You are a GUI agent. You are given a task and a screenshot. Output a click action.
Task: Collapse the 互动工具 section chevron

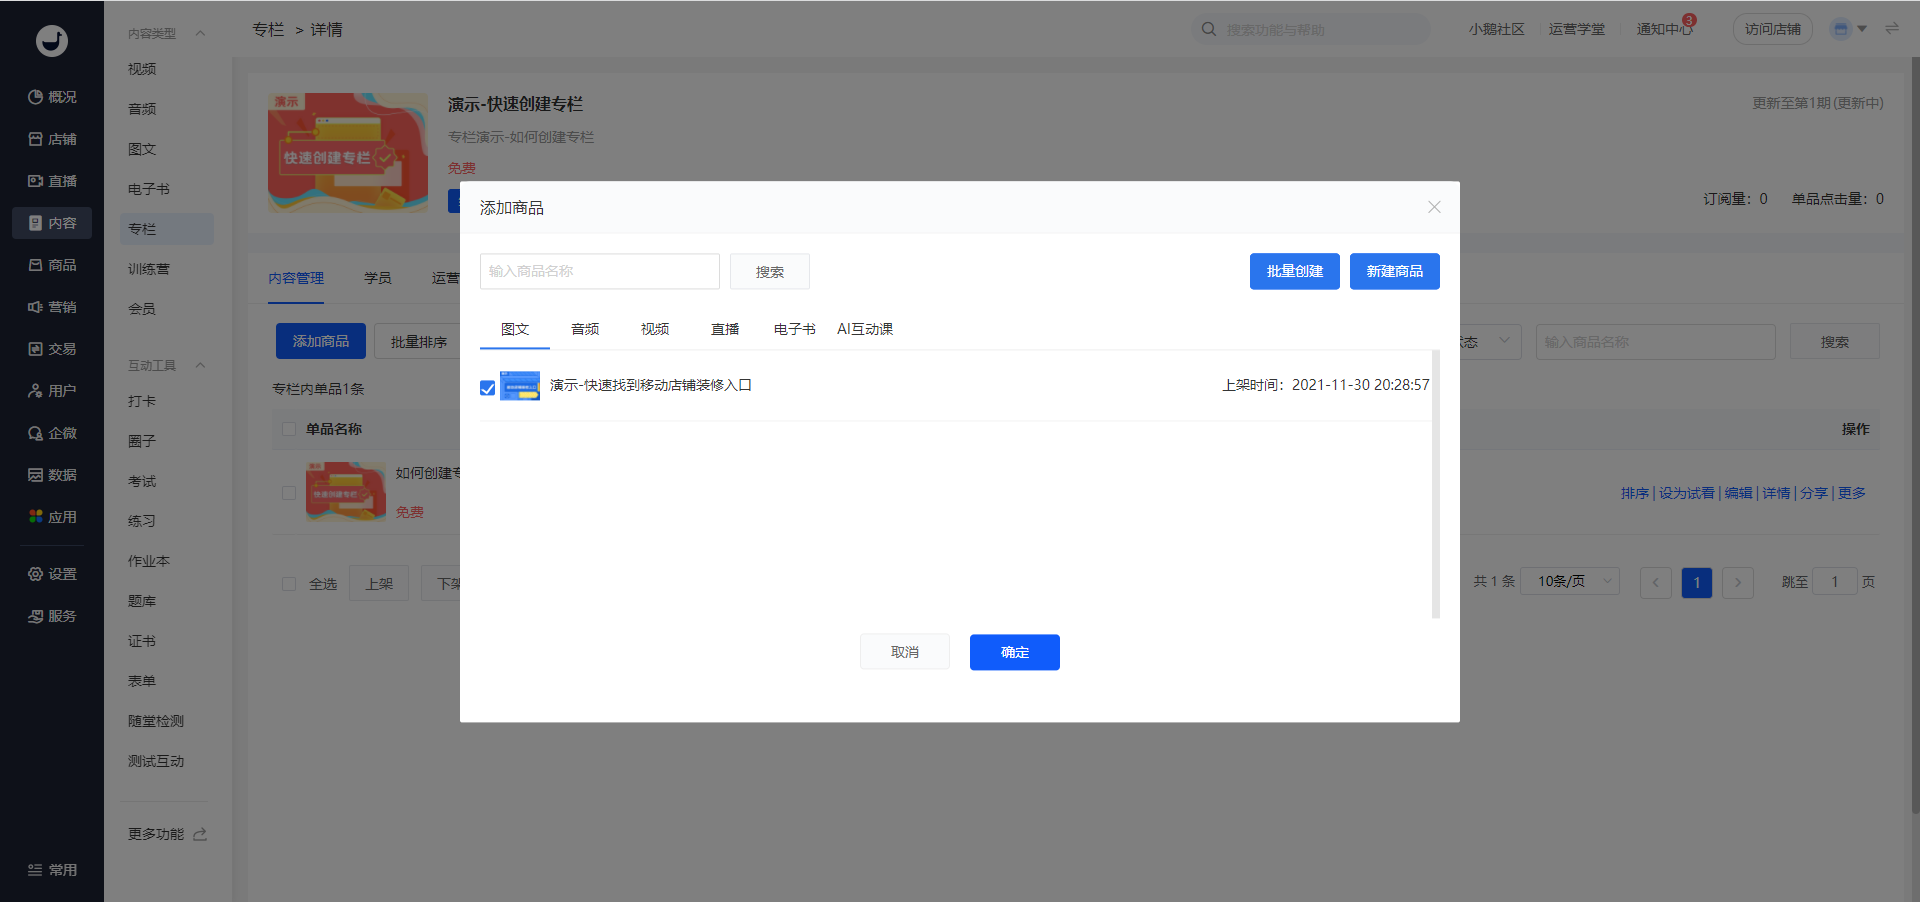[x=200, y=365]
